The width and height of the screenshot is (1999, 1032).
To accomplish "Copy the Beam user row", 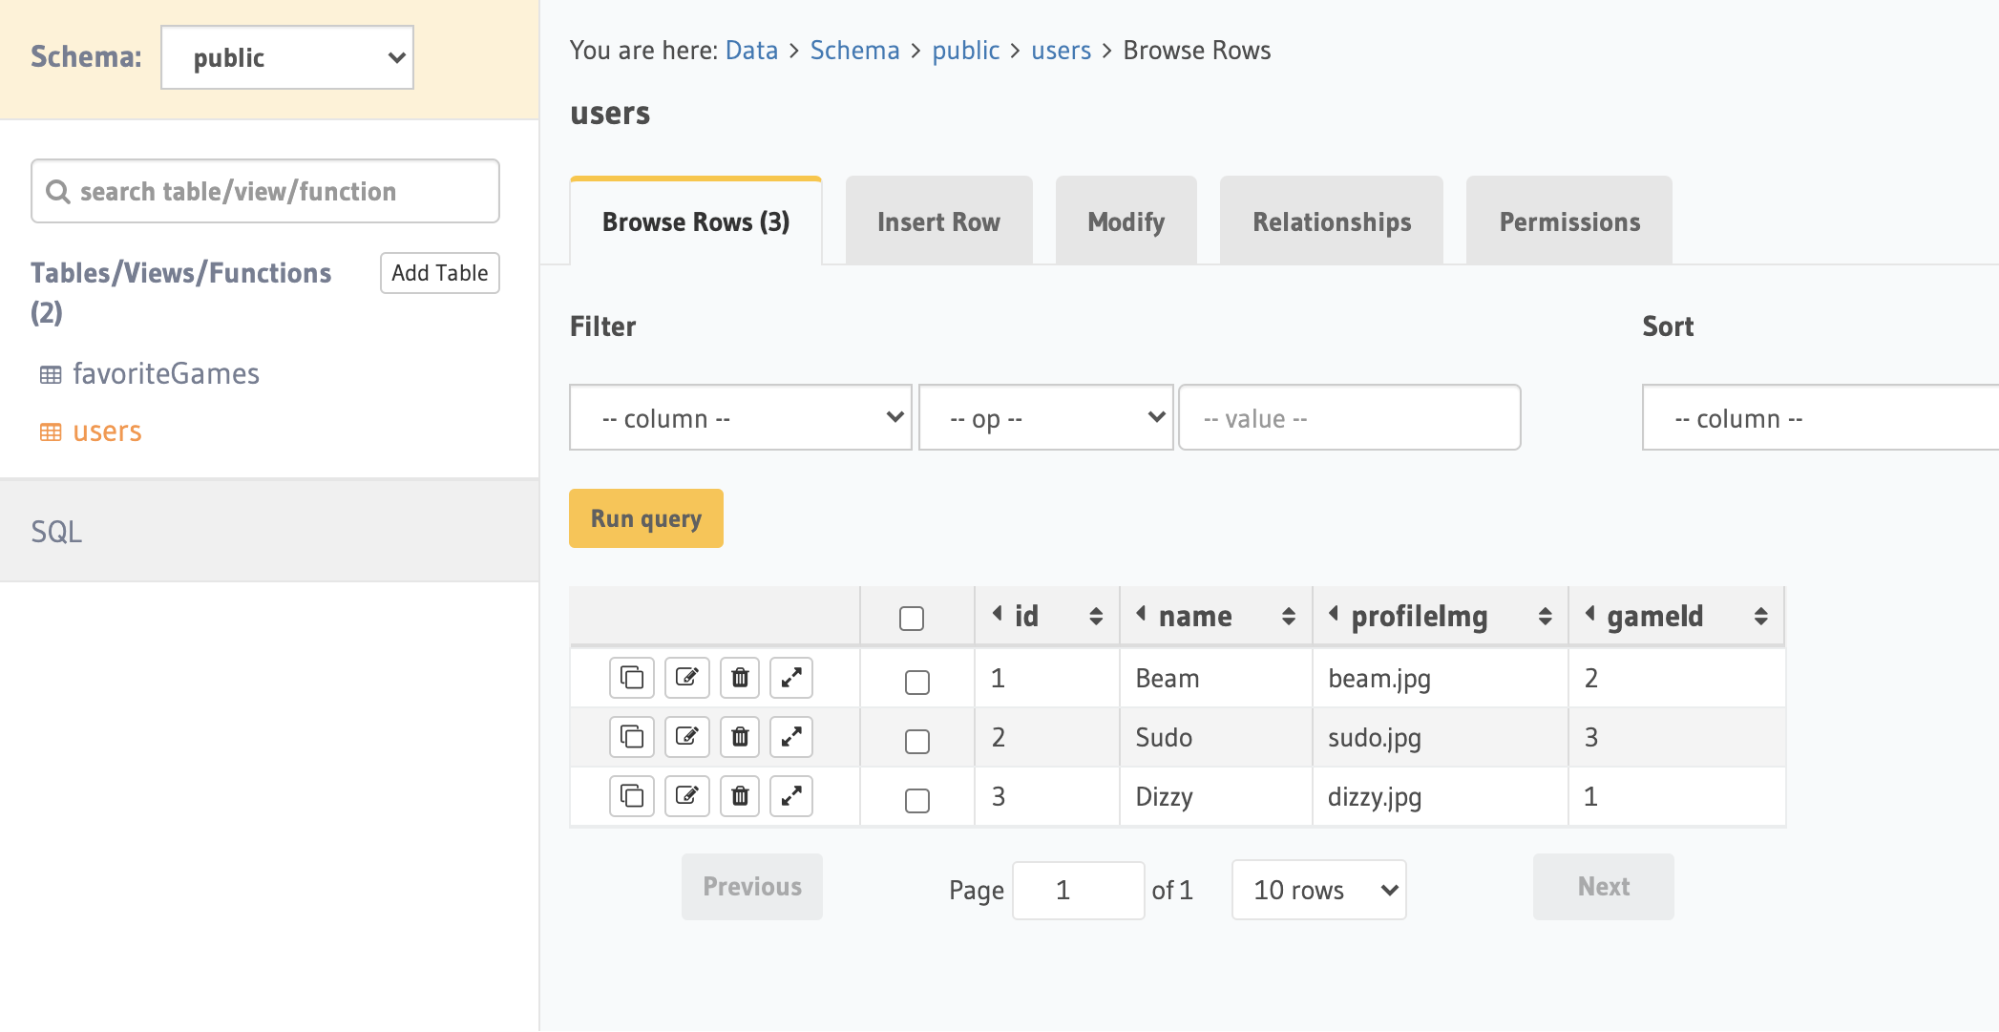I will tap(631, 677).
